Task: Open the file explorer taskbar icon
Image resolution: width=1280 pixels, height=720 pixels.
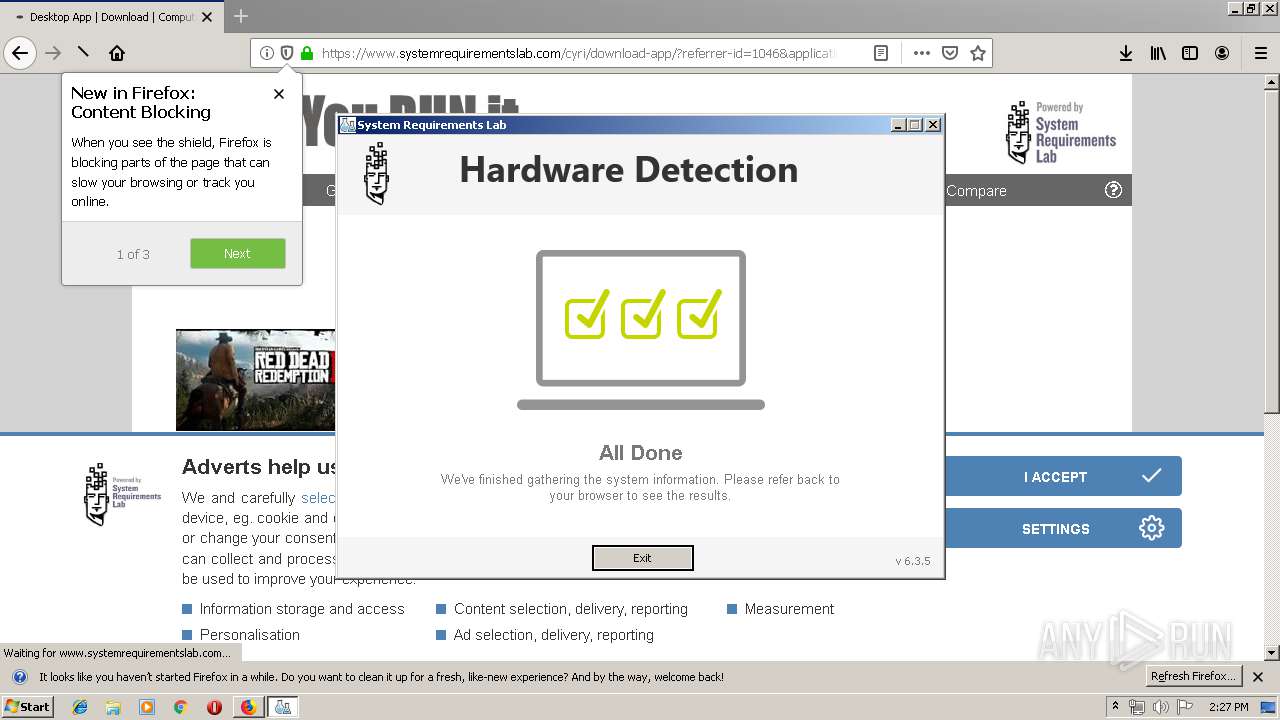Action: (113, 707)
